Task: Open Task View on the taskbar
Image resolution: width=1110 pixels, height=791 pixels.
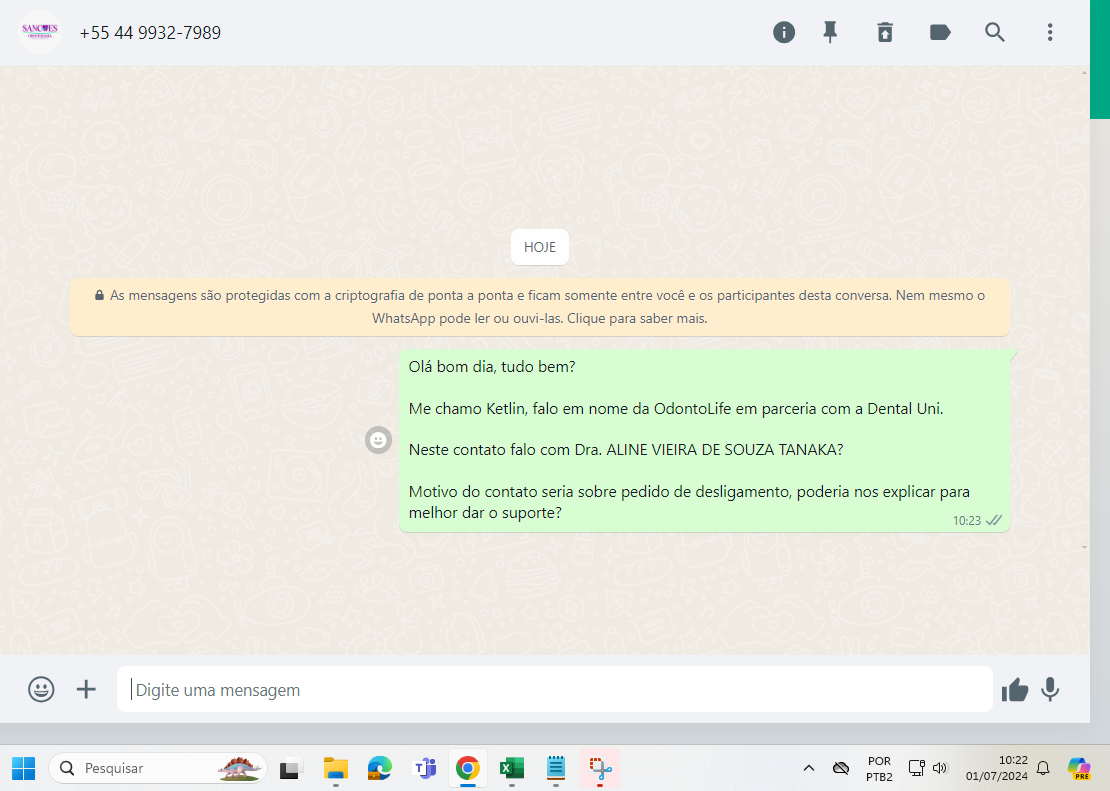Action: tap(290, 768)
